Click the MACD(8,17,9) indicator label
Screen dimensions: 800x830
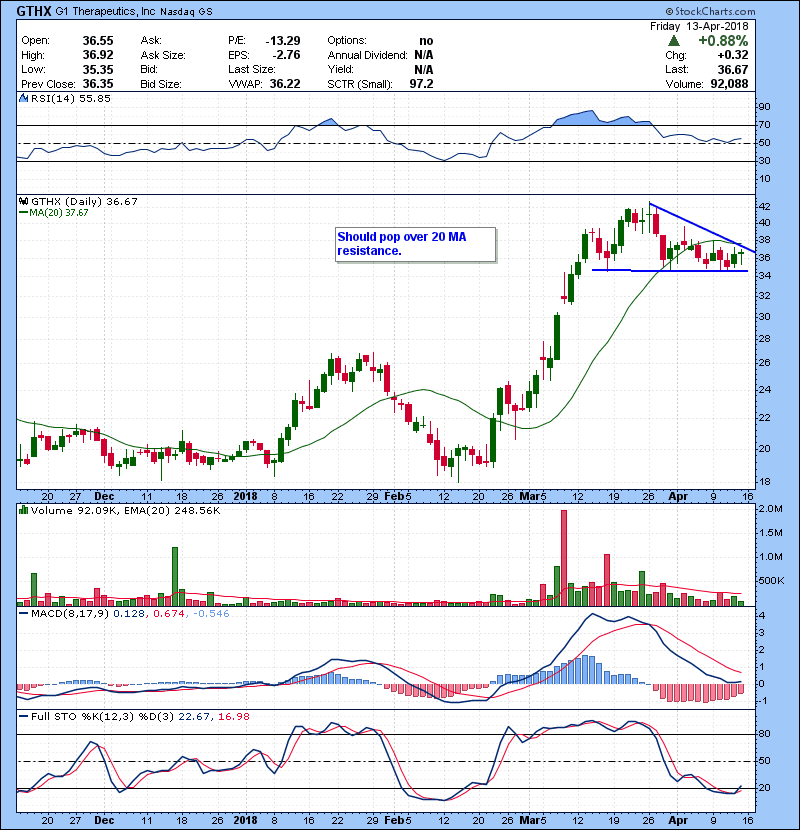[70, 613]
